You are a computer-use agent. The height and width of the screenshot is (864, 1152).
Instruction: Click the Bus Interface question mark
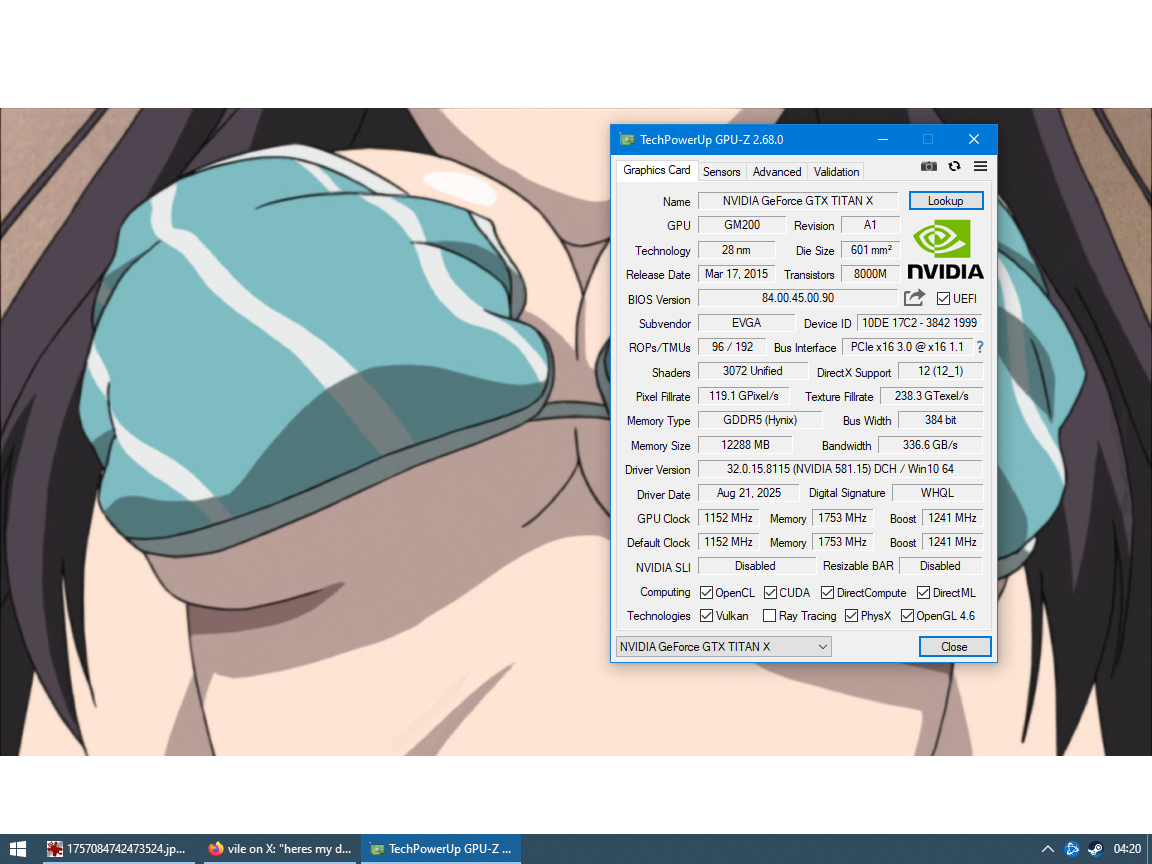click(979, 347)
